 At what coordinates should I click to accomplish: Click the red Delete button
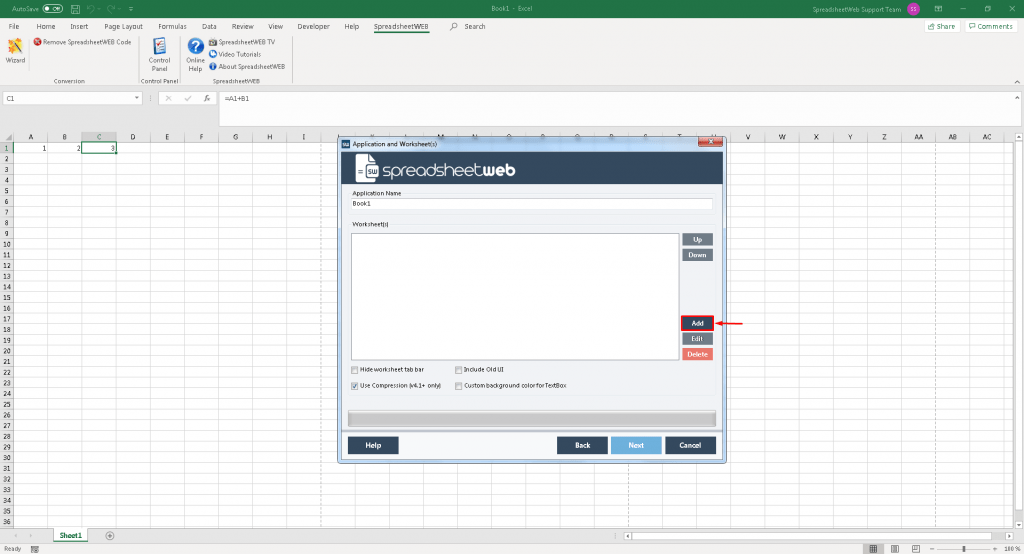click(697, 354)
